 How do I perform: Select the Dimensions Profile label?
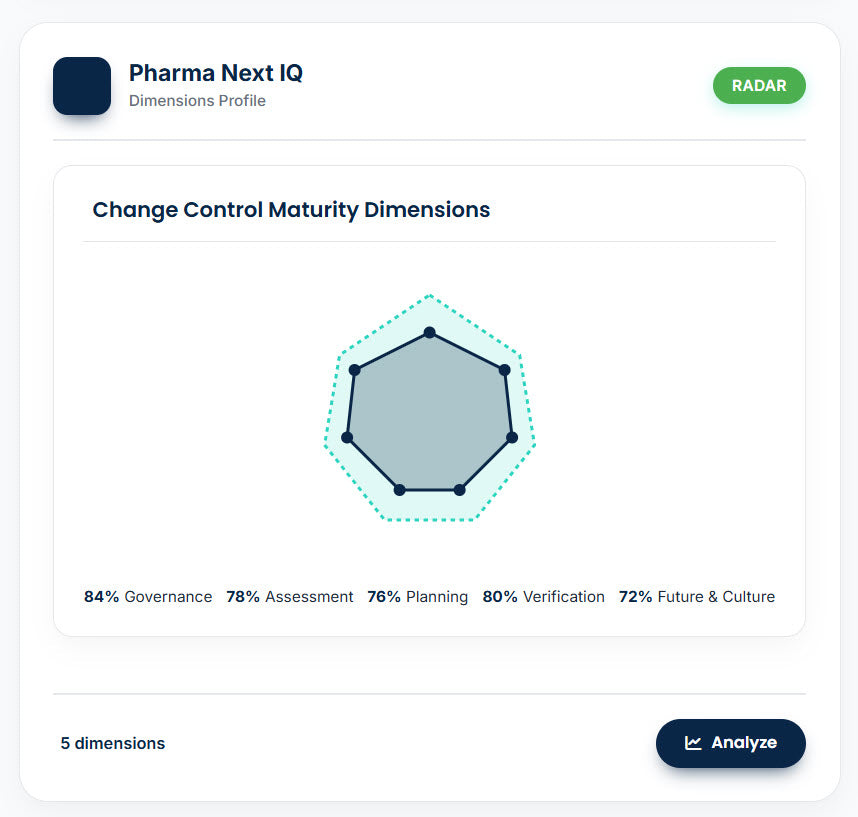[x=196, y=101]
